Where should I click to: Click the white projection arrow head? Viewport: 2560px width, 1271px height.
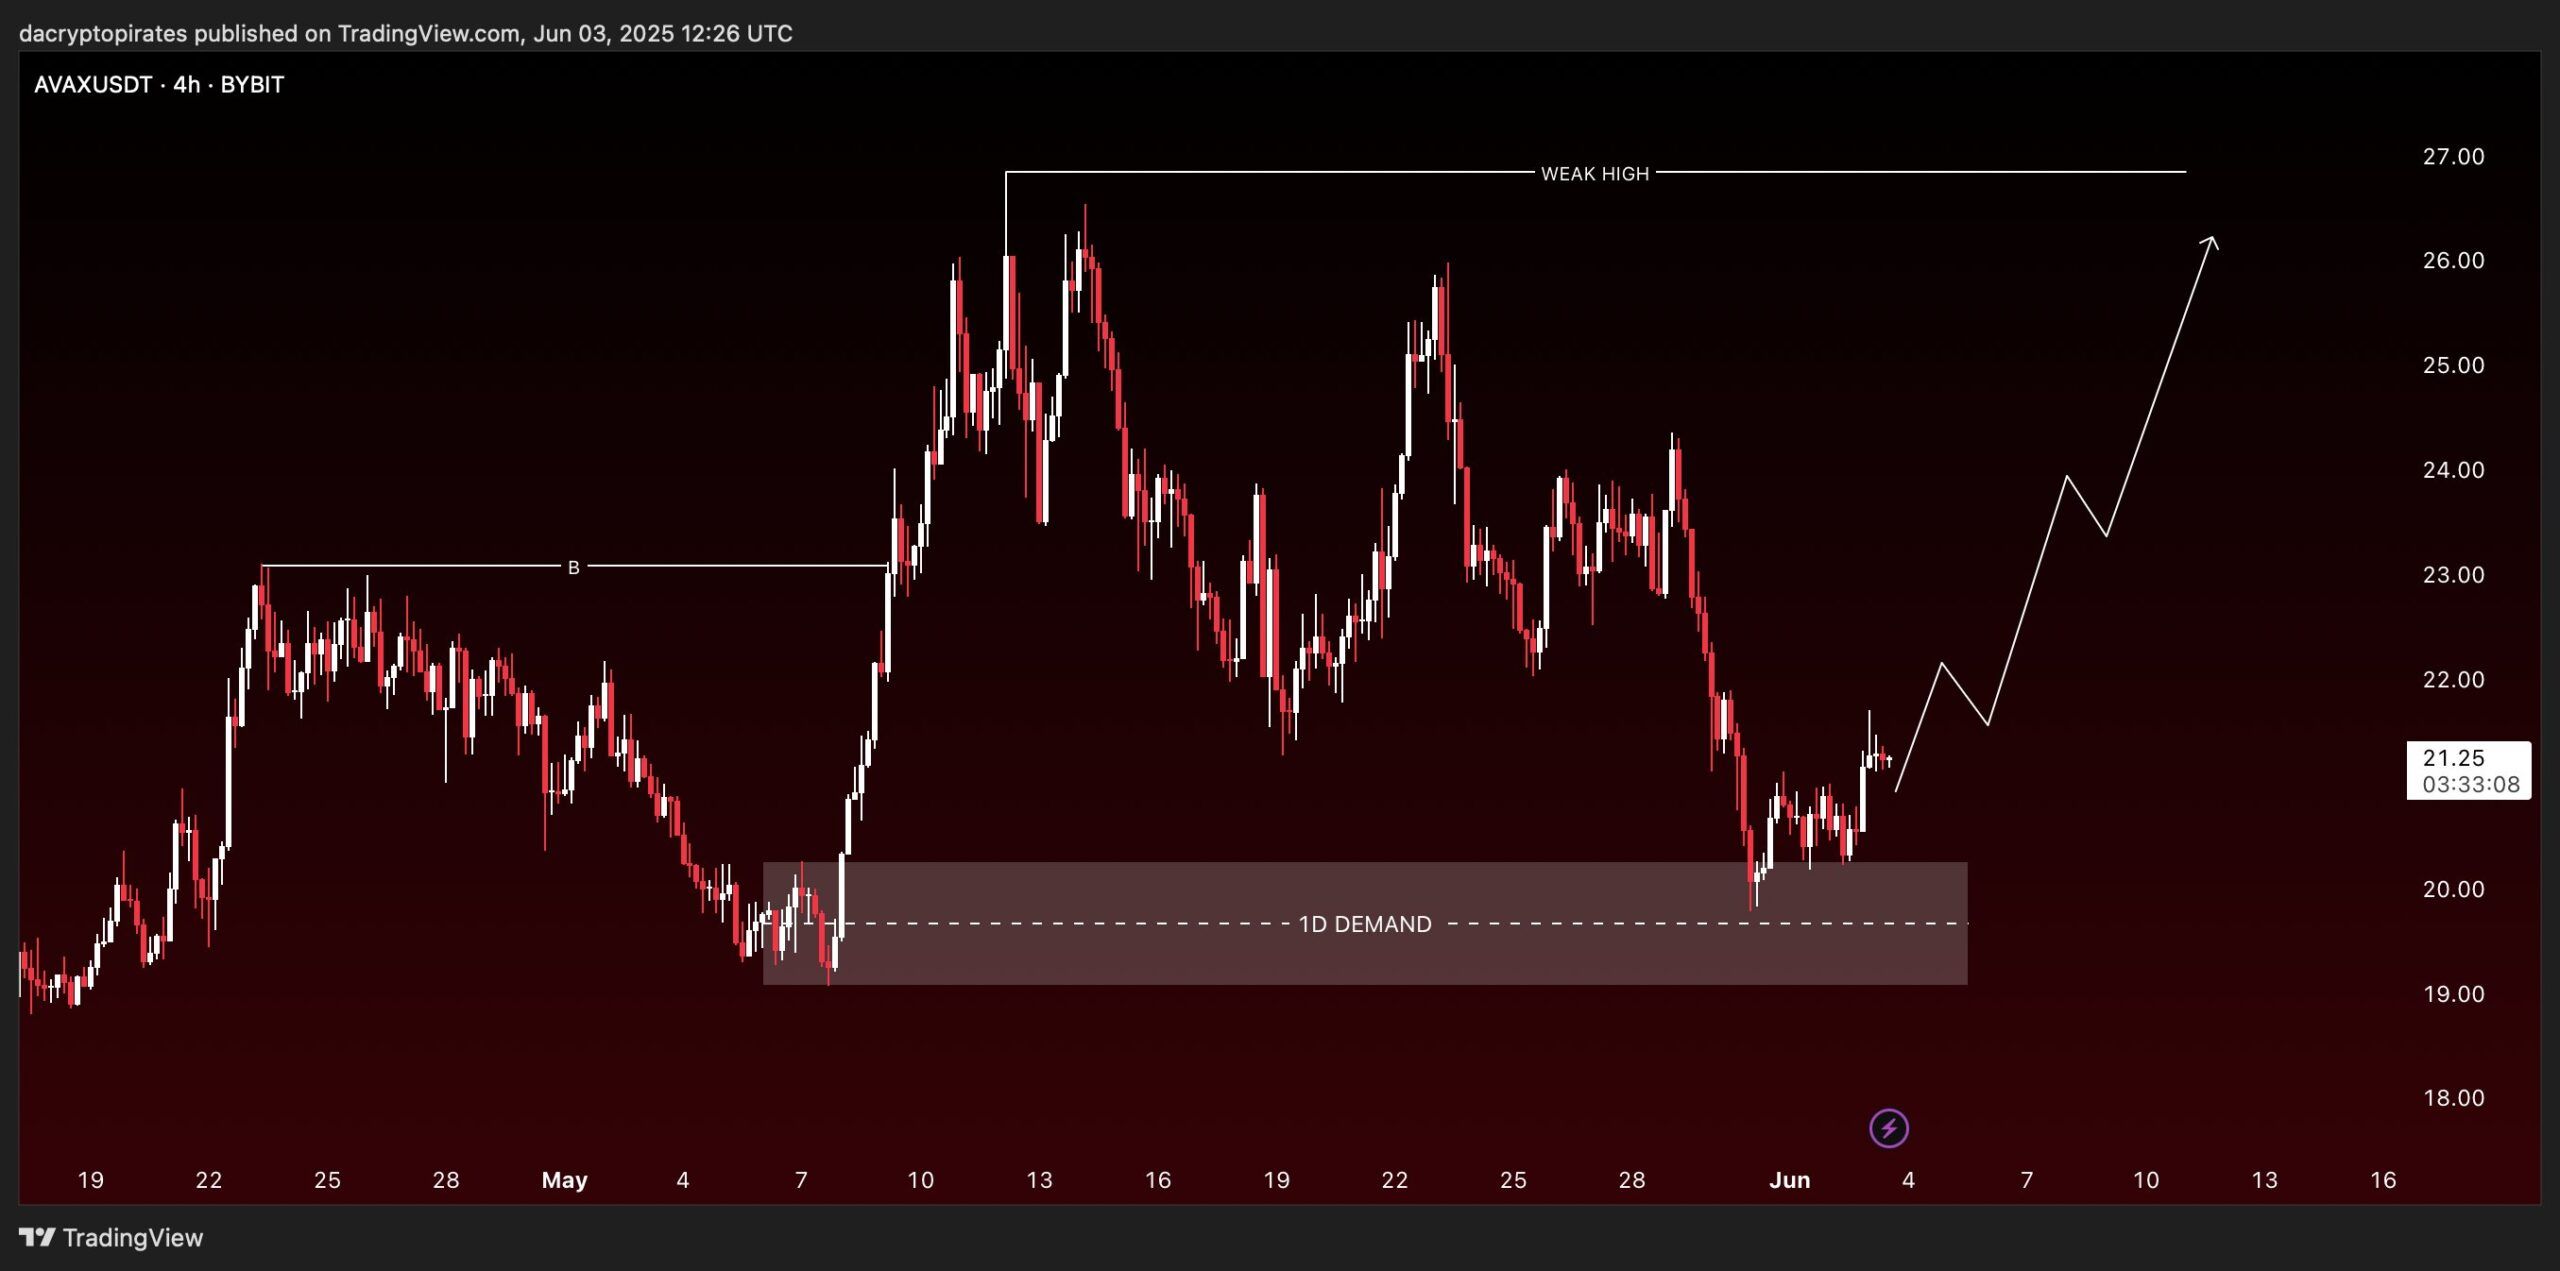point(2211,242)
